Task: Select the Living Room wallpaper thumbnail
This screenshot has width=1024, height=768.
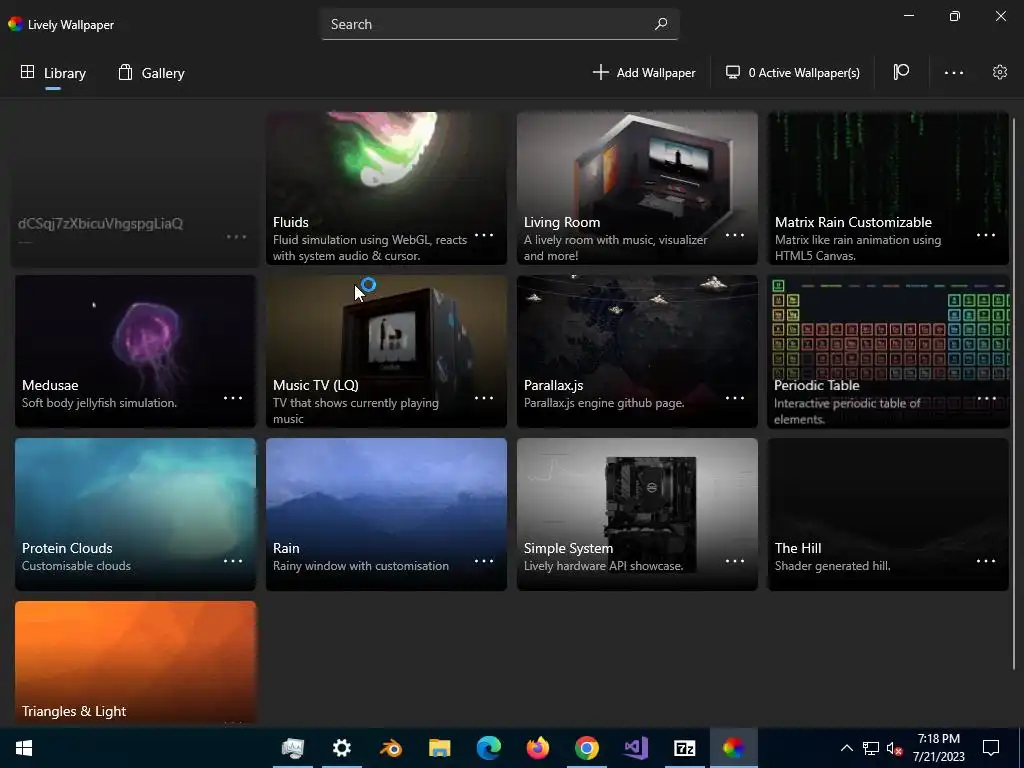Action: coord(637,188)
